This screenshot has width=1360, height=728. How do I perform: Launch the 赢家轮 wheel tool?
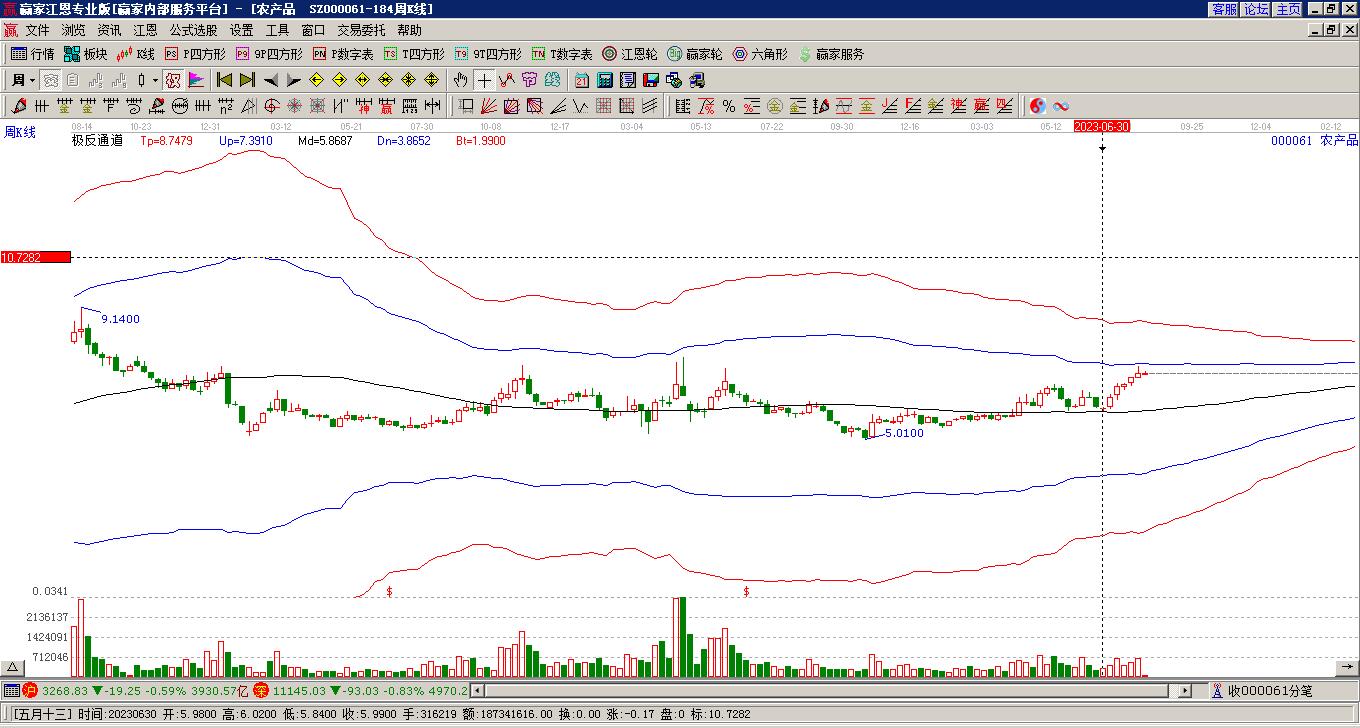pos(695,54)
